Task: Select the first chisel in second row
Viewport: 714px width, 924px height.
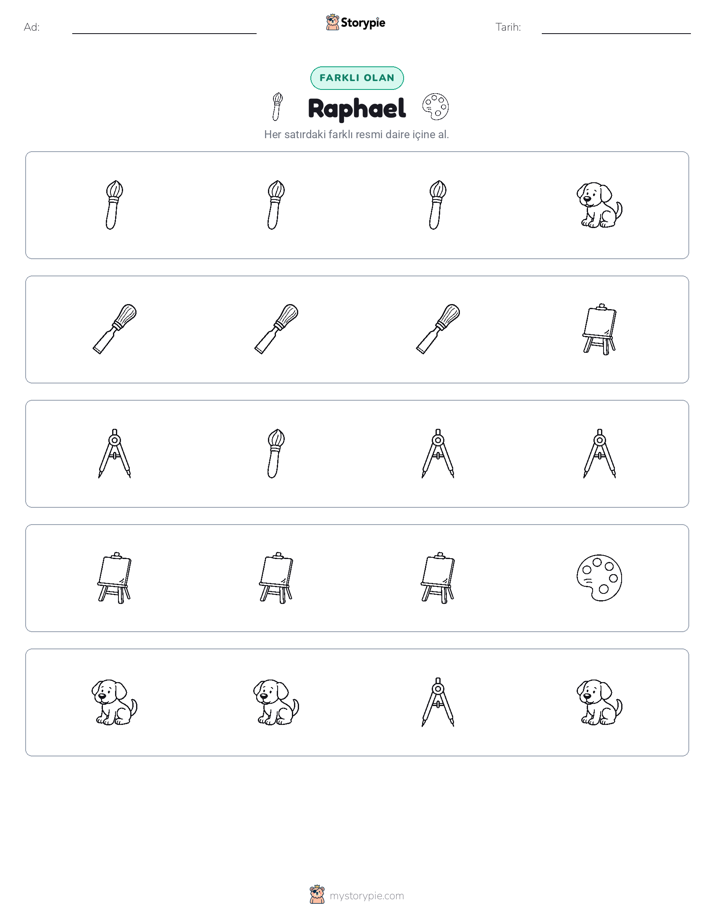Action: [x=114, y=329]
